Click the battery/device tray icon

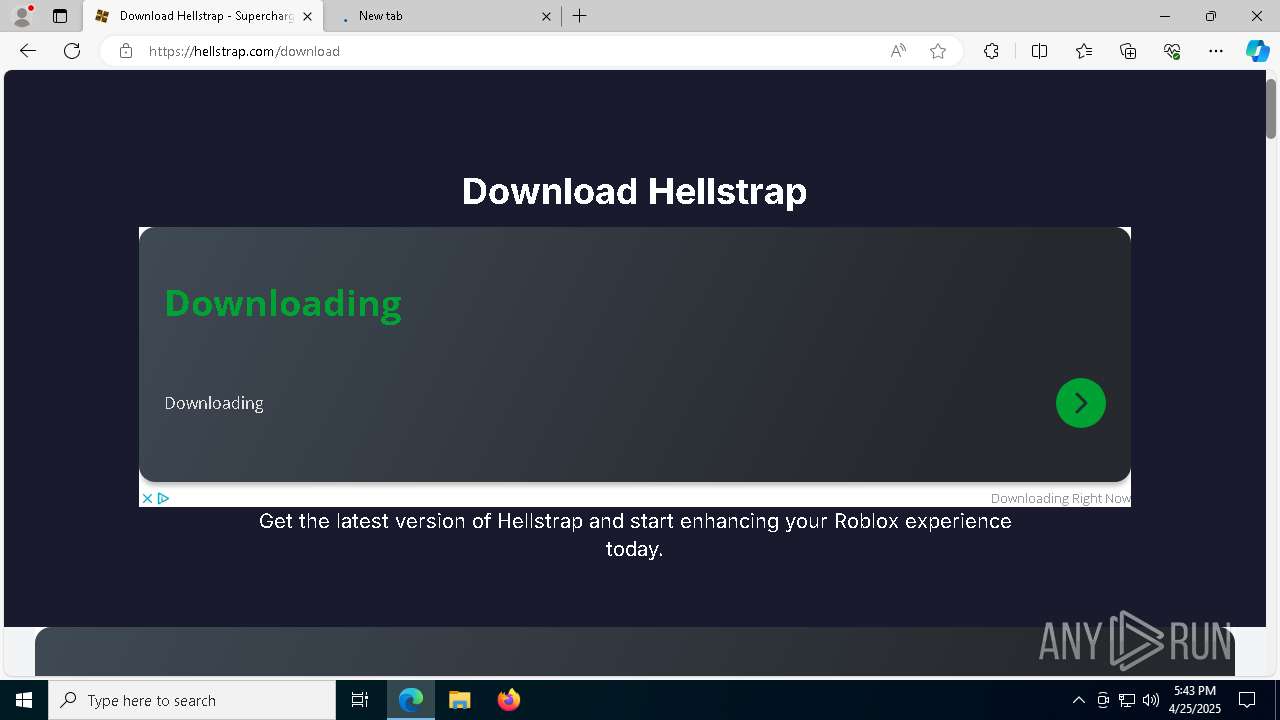pos(1103,700)
